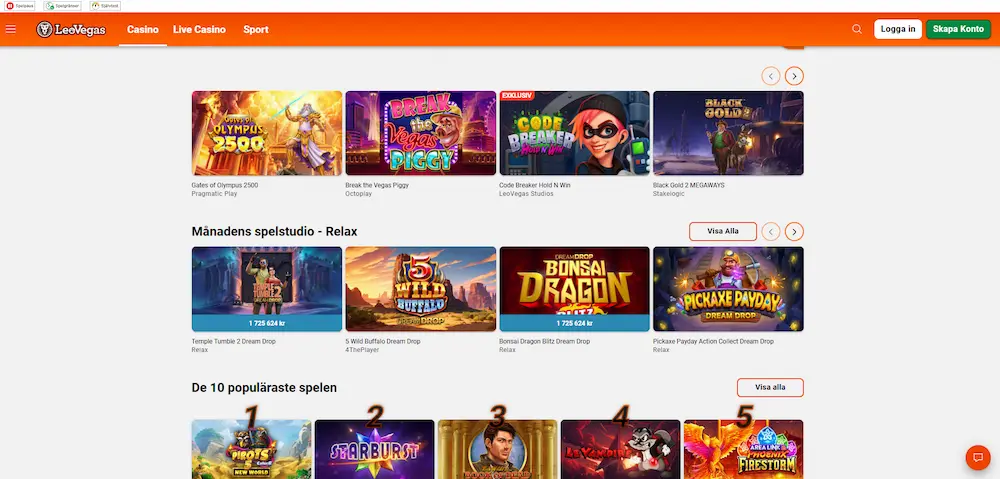1000x479 pixels.
Task: Open the live chat bubble
Action: (x=978, y=457)
